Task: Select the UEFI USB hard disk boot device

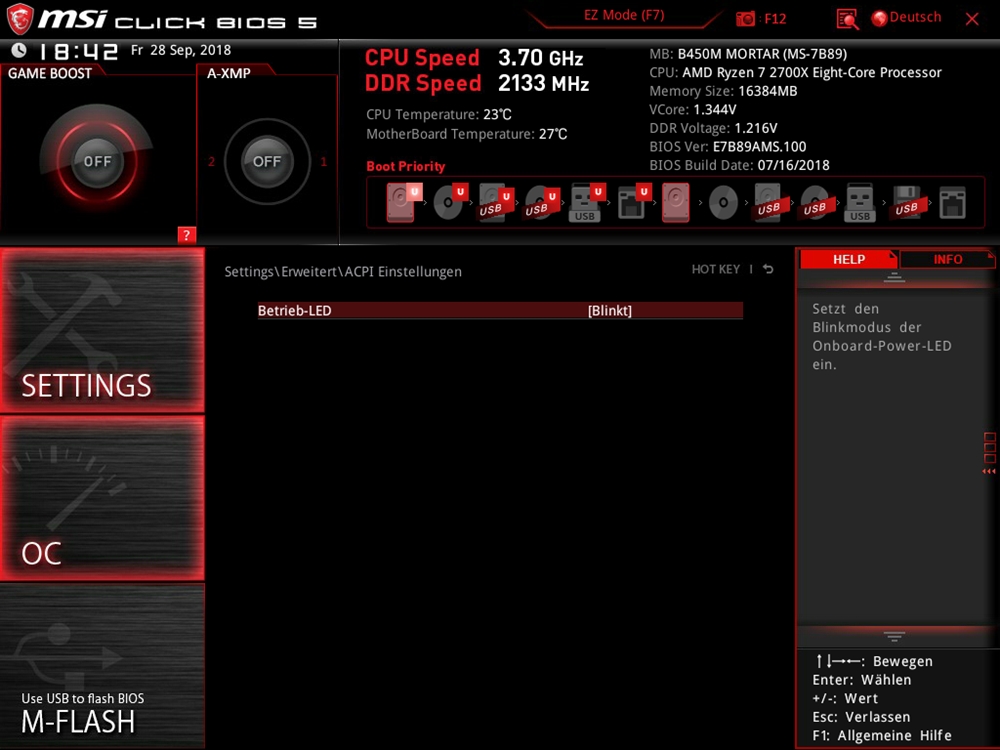Action: [x=496, y=203]
